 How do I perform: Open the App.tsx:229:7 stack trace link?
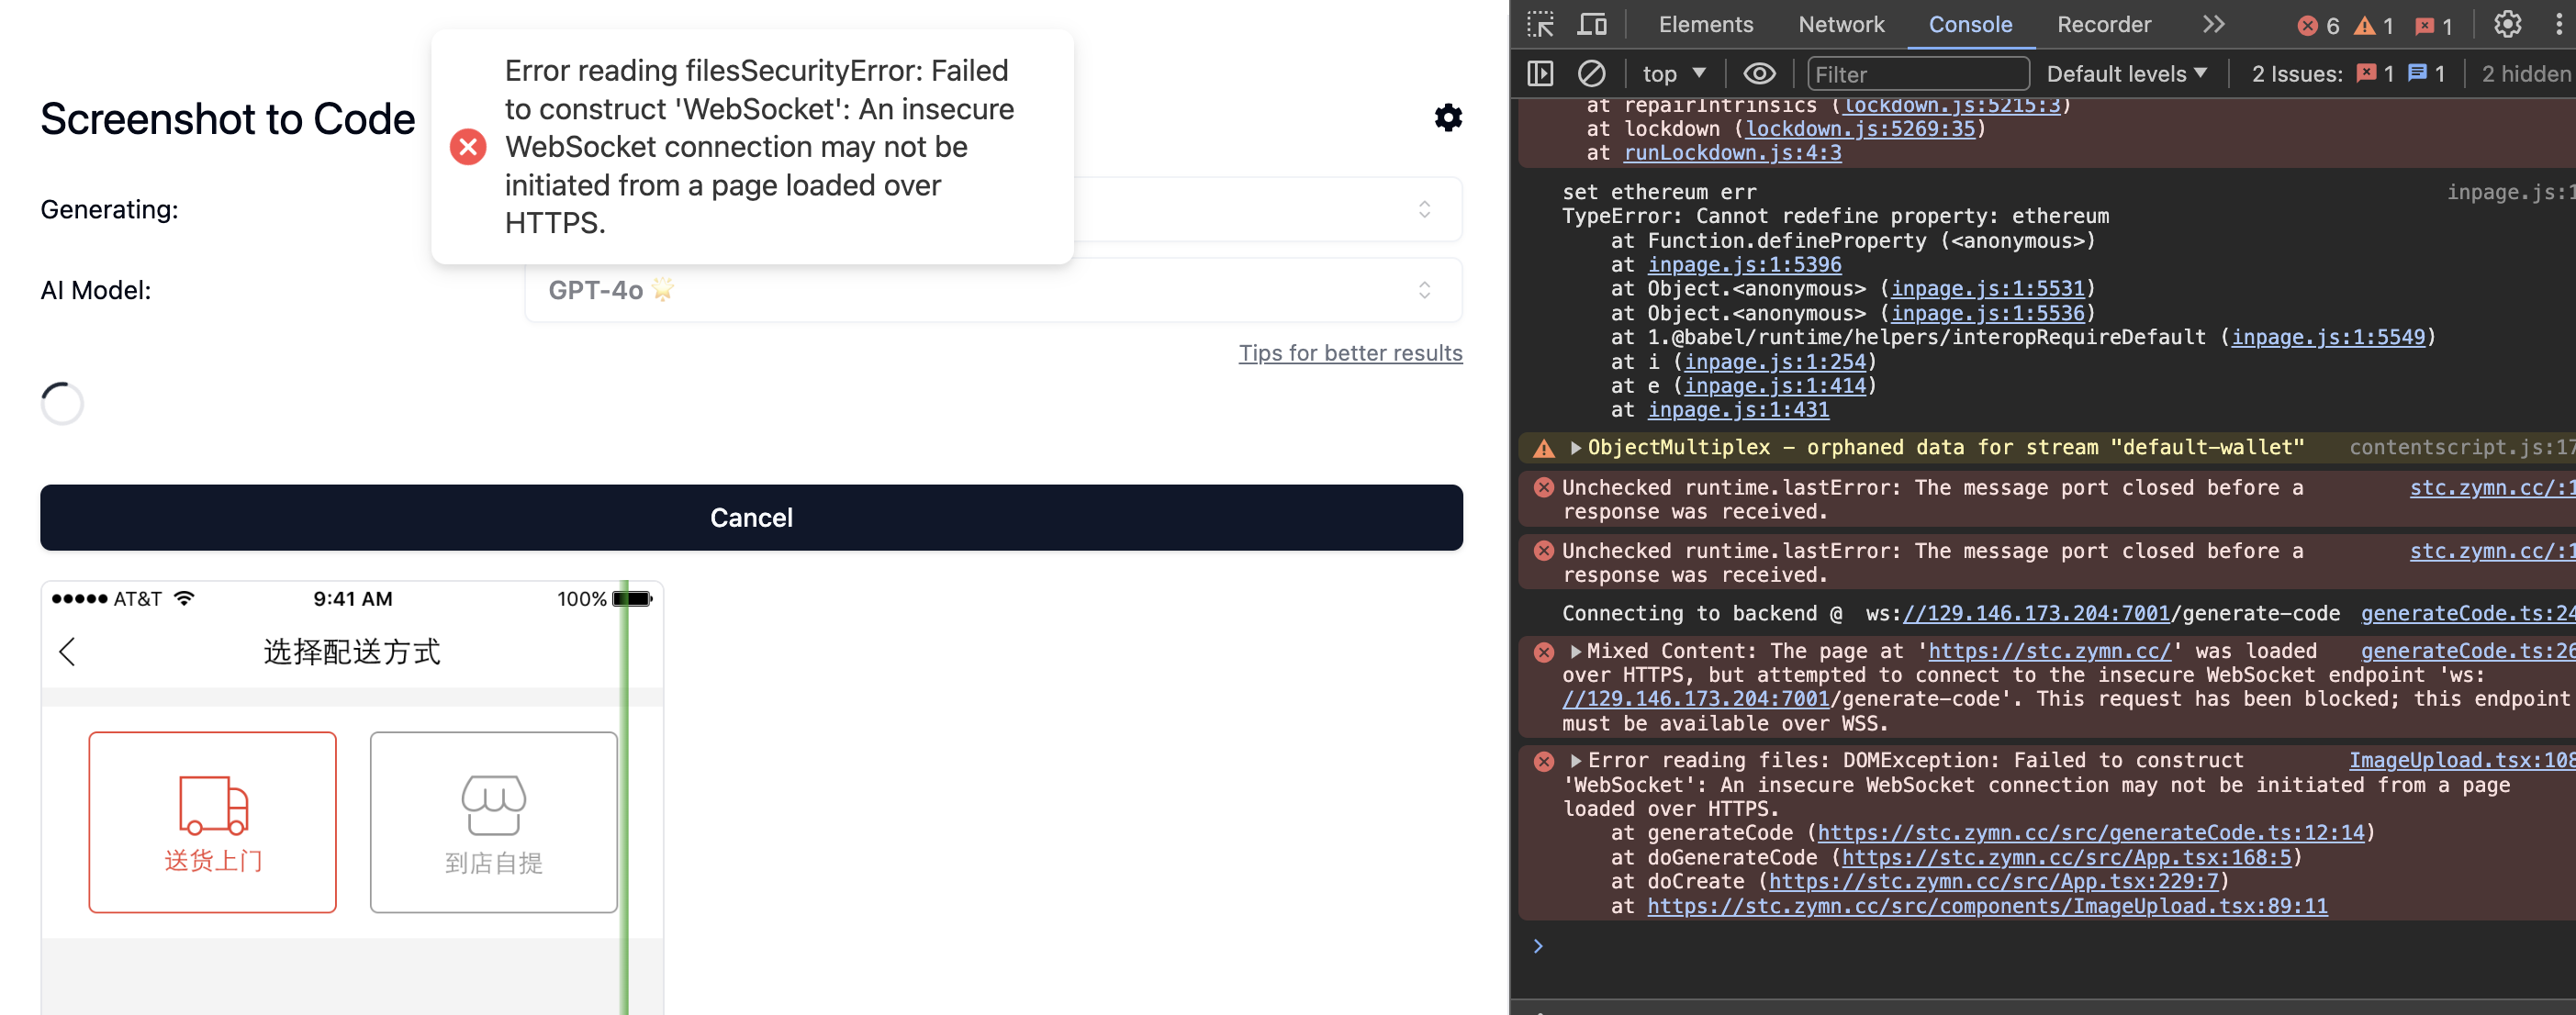pos(1993,882)
